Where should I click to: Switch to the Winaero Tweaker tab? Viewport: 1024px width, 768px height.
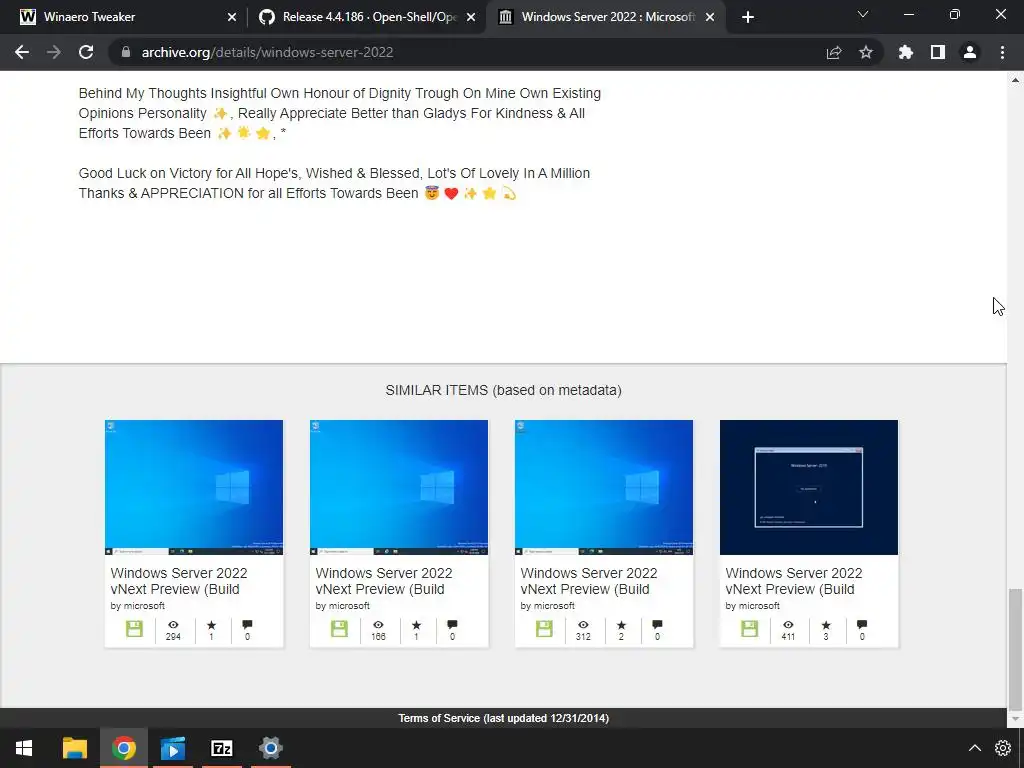click(124, 17)
